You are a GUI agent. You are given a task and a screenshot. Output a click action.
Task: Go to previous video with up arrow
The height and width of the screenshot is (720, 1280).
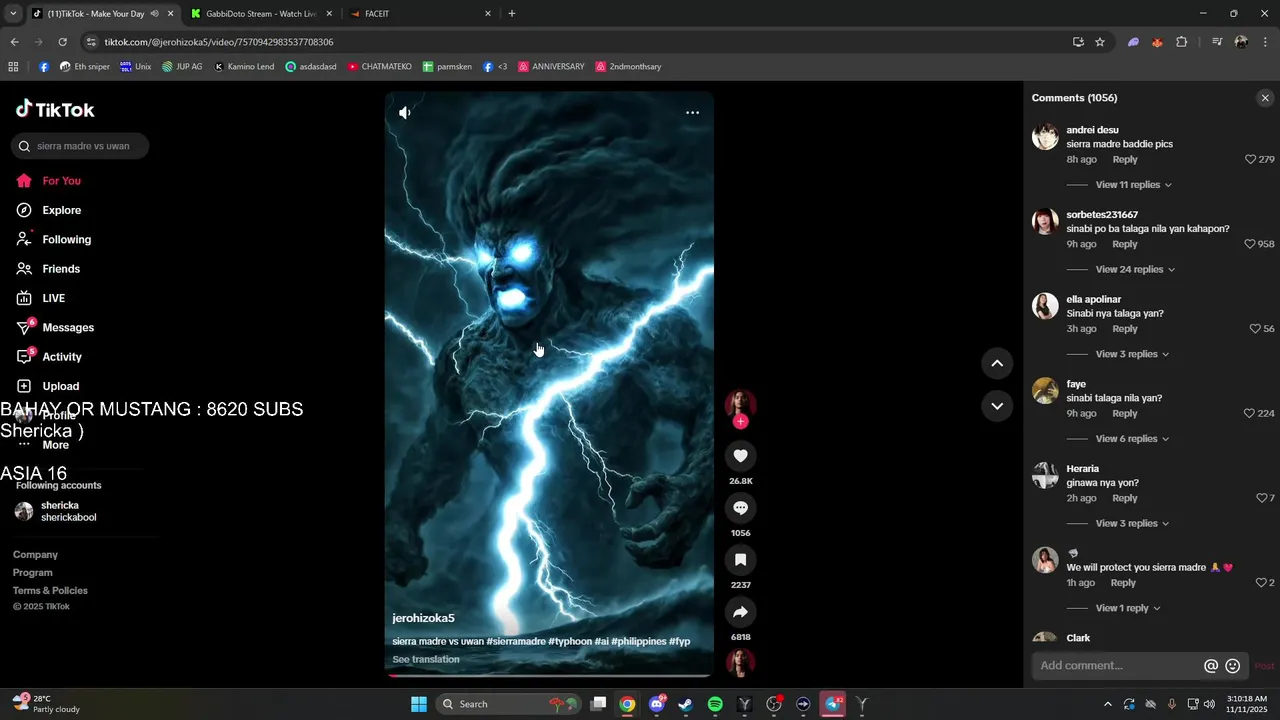(997, 363)
